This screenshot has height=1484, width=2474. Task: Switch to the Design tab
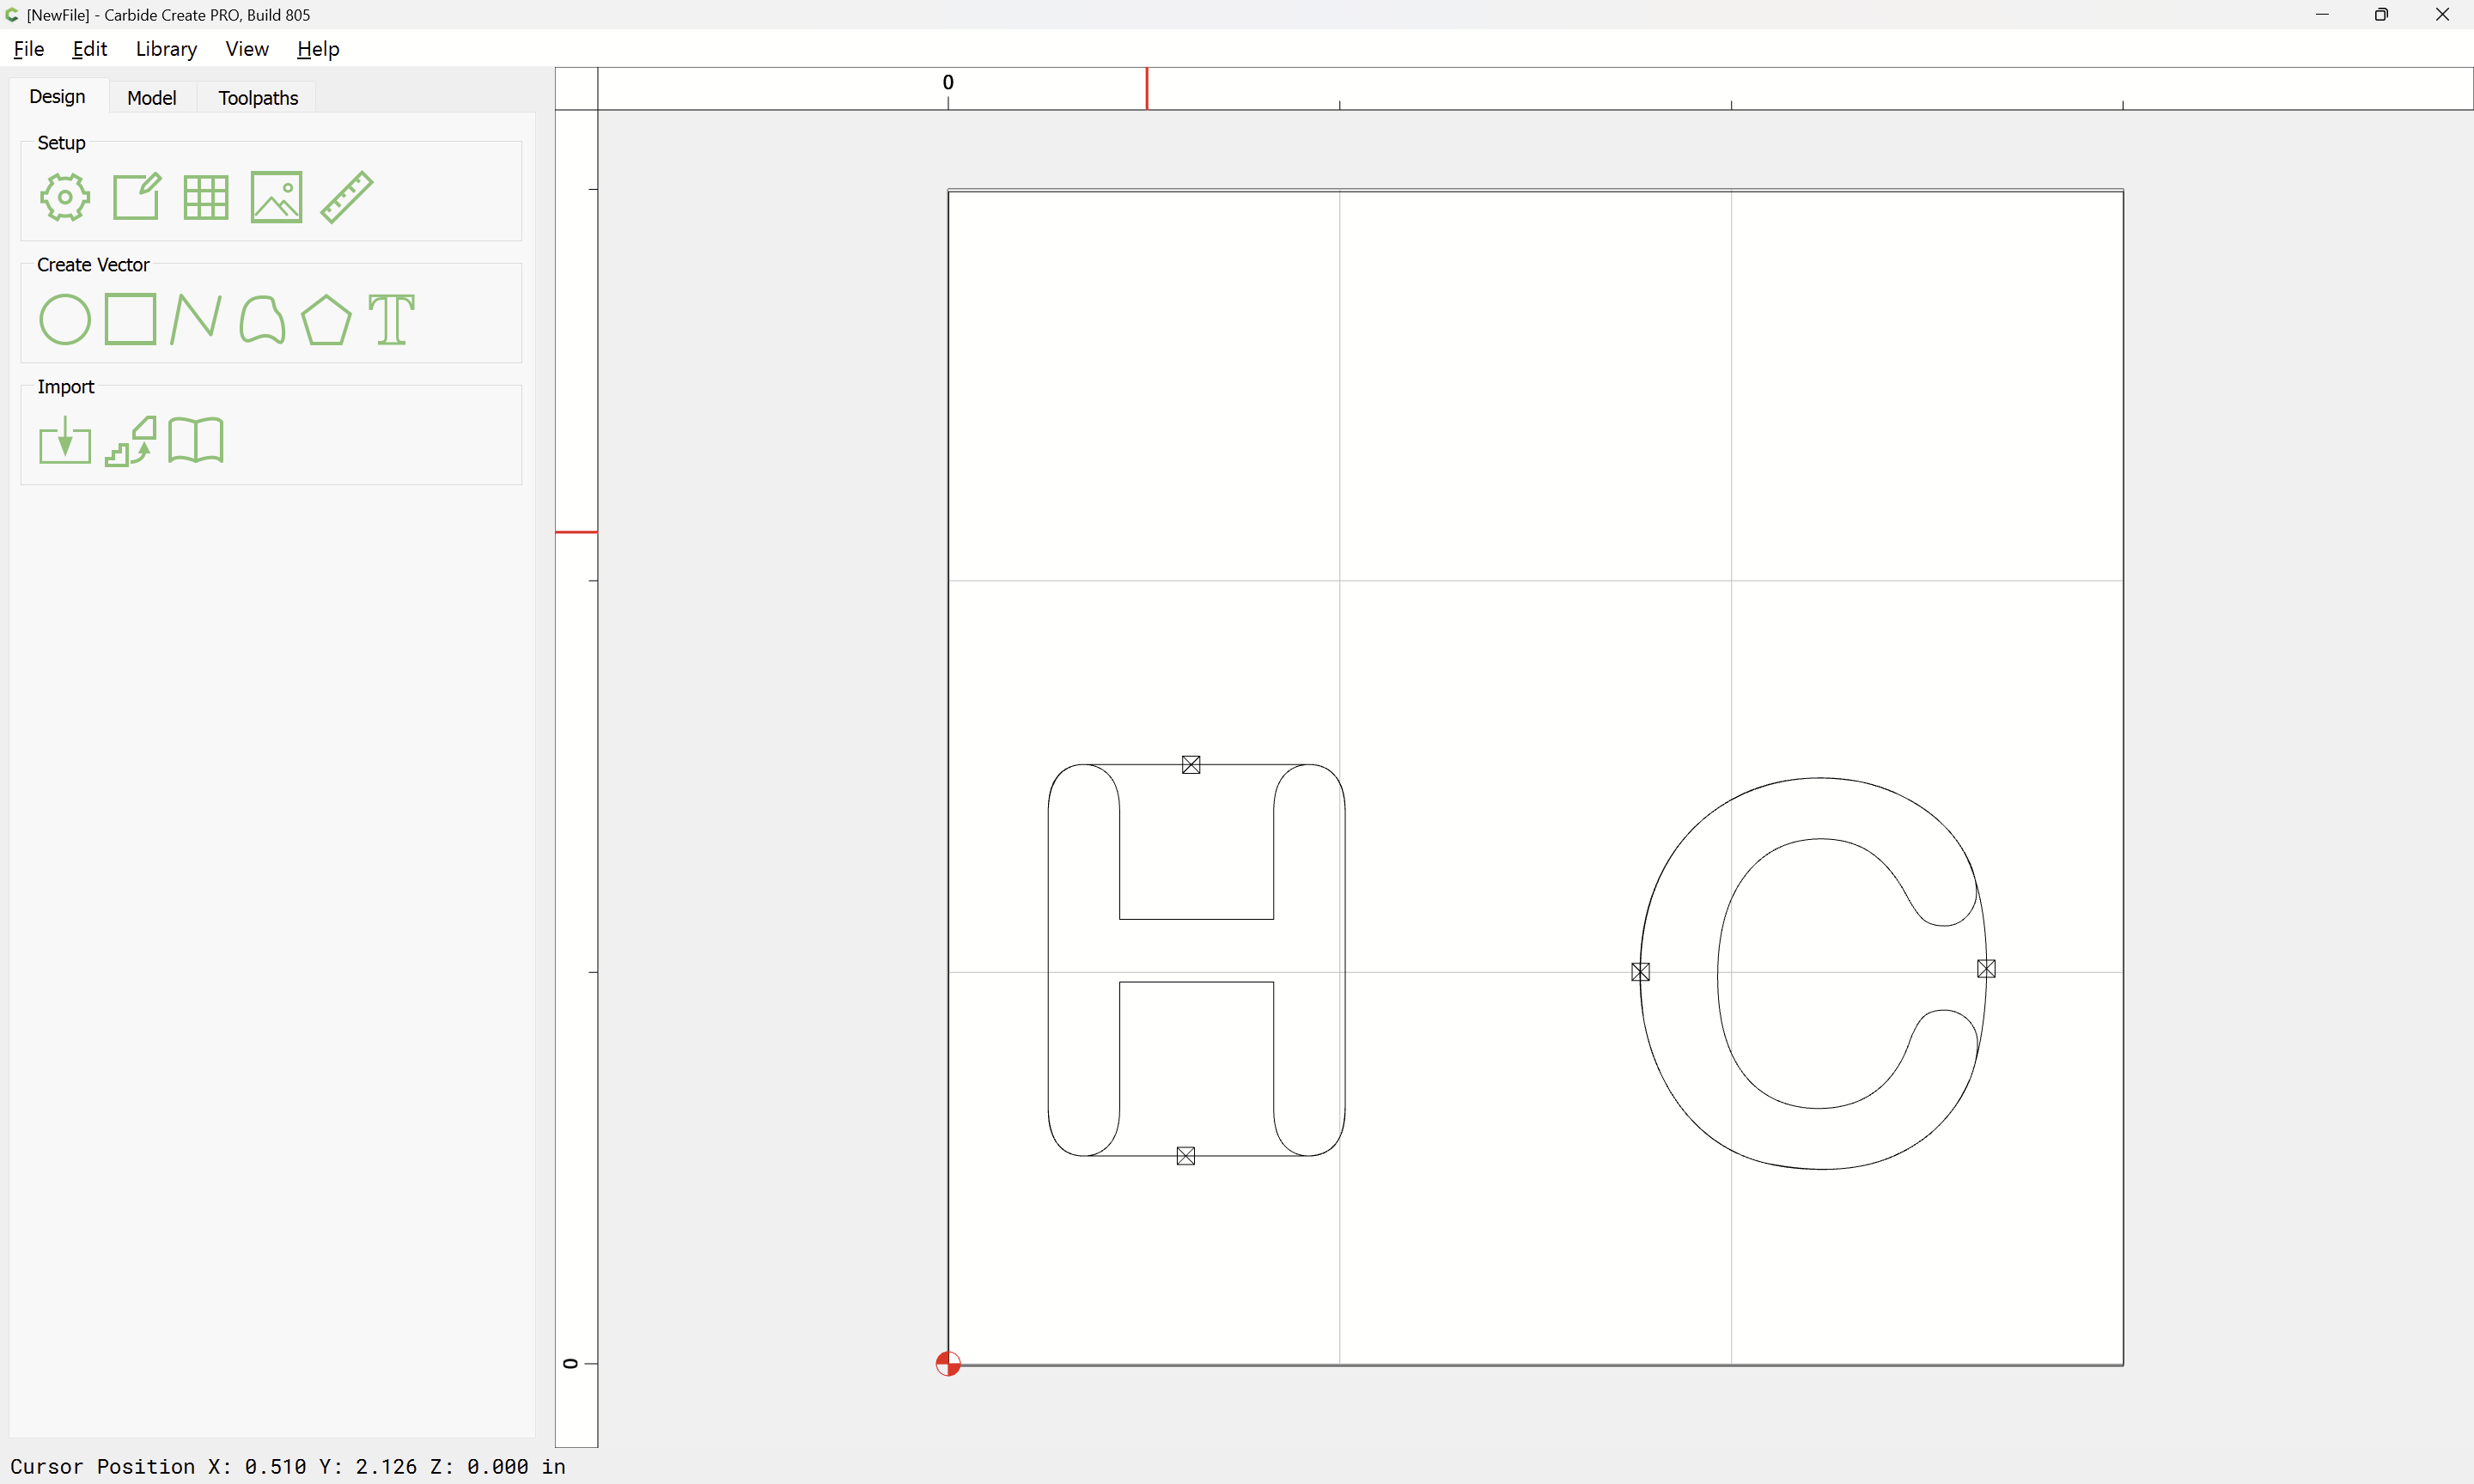(x=57, y=97)
